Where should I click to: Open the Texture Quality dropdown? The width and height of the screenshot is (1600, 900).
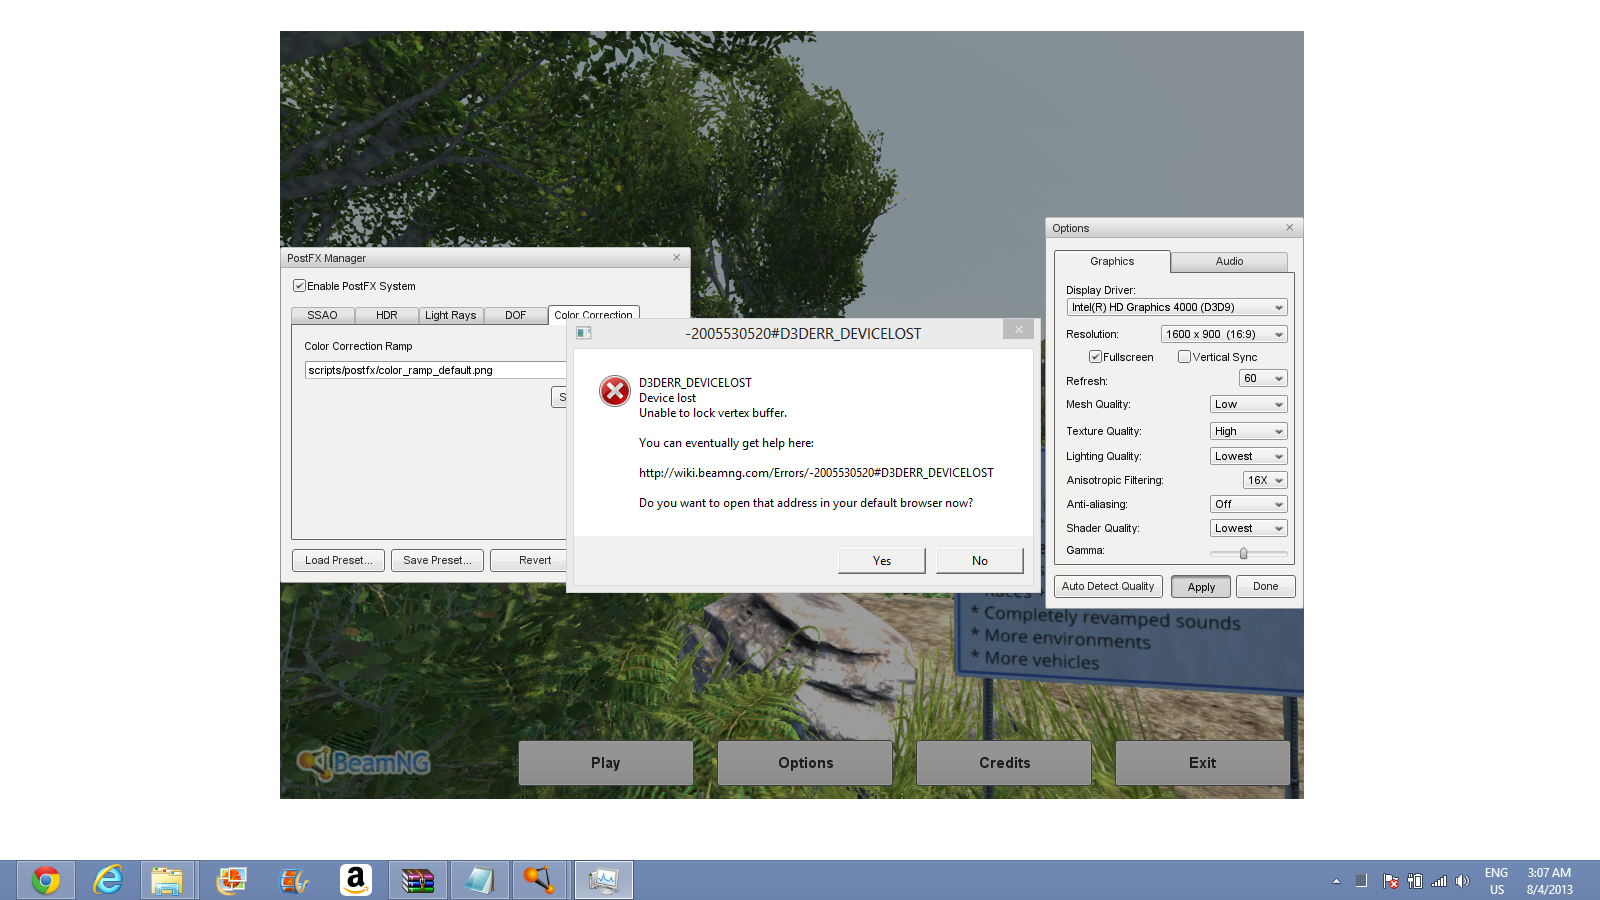pos(1248,431)
